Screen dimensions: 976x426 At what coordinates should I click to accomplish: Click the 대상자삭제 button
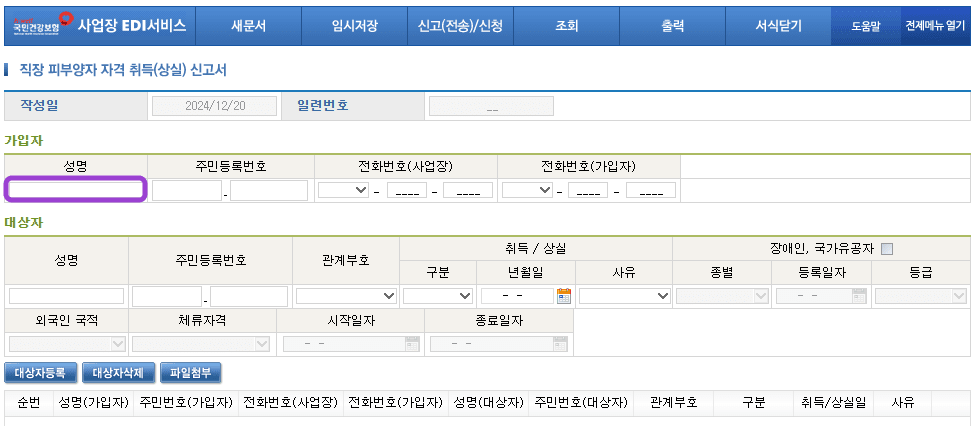point(118,373)
